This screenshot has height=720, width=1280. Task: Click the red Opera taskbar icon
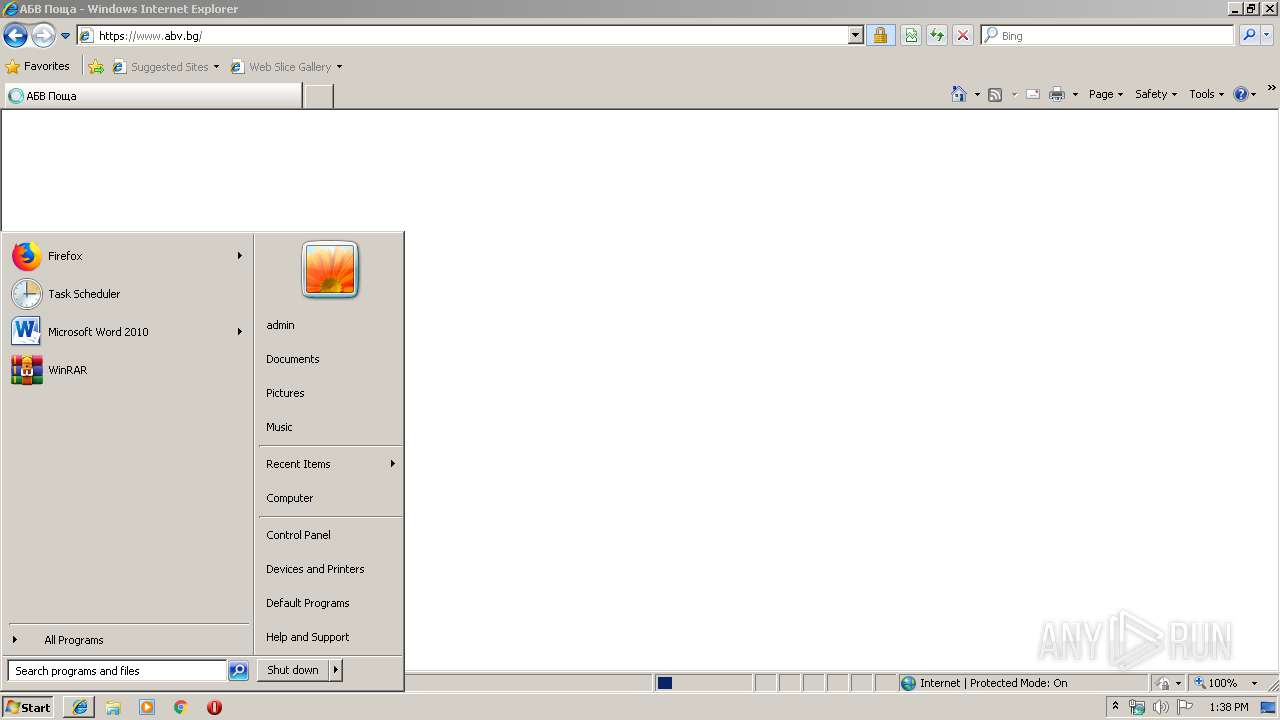coord(214,707)
